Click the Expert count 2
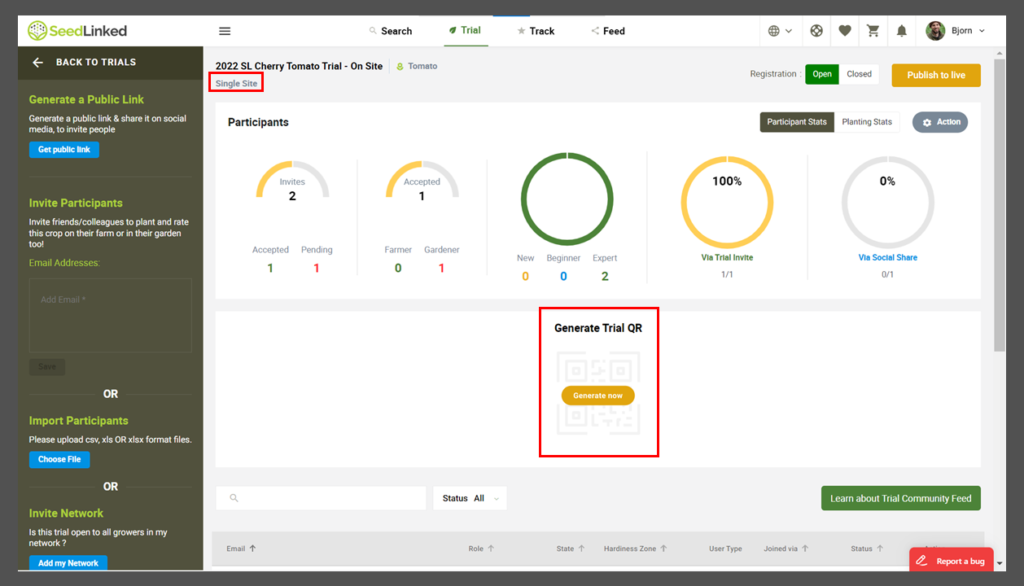The height and width of the screenshot is (586, 1024). click(x=605, y=276)
